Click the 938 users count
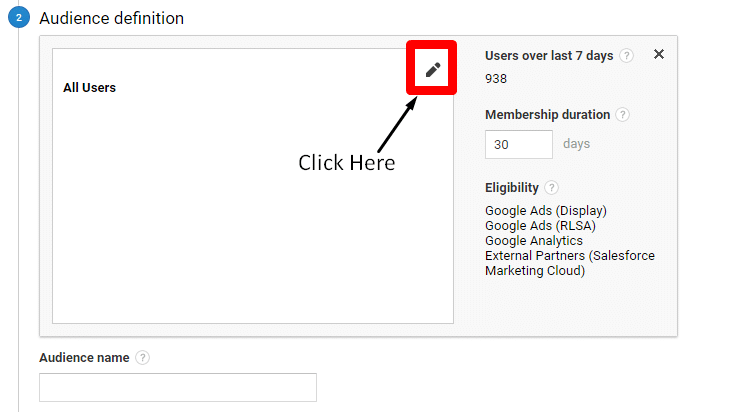The image size is (744, 412). click(x=496, y=78)
